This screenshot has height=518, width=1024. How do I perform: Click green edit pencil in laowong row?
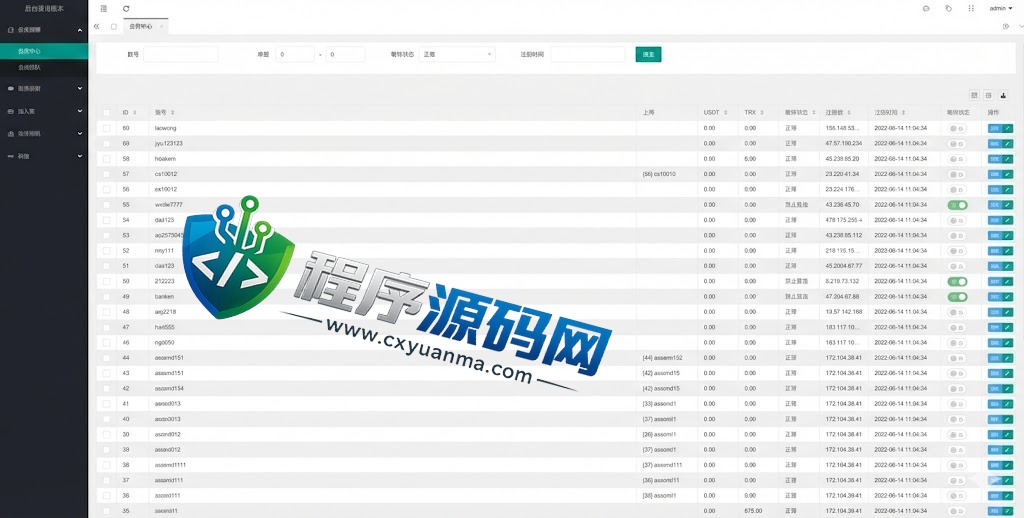point(1007,129)
